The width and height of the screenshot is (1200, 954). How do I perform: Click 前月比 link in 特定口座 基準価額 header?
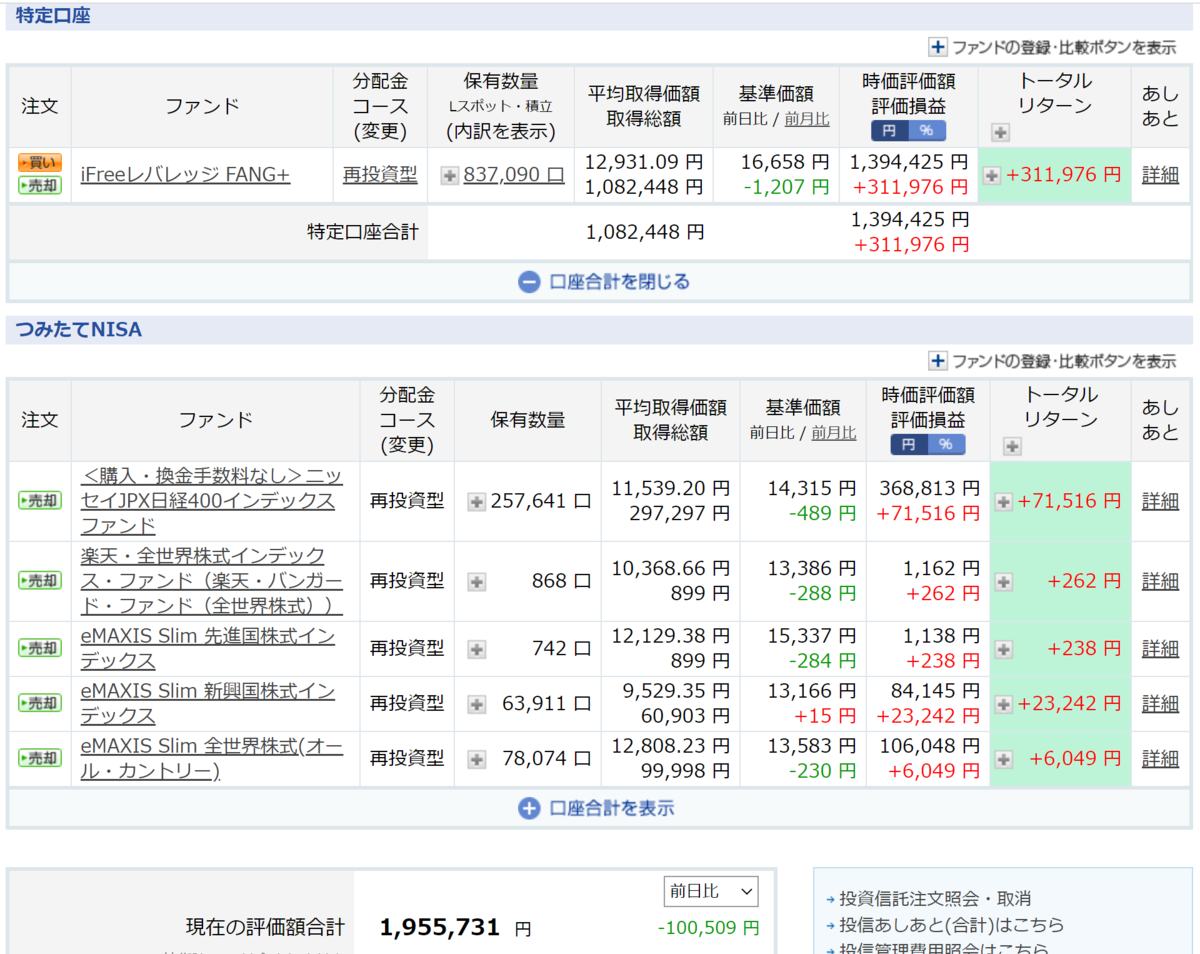(806, 119)
